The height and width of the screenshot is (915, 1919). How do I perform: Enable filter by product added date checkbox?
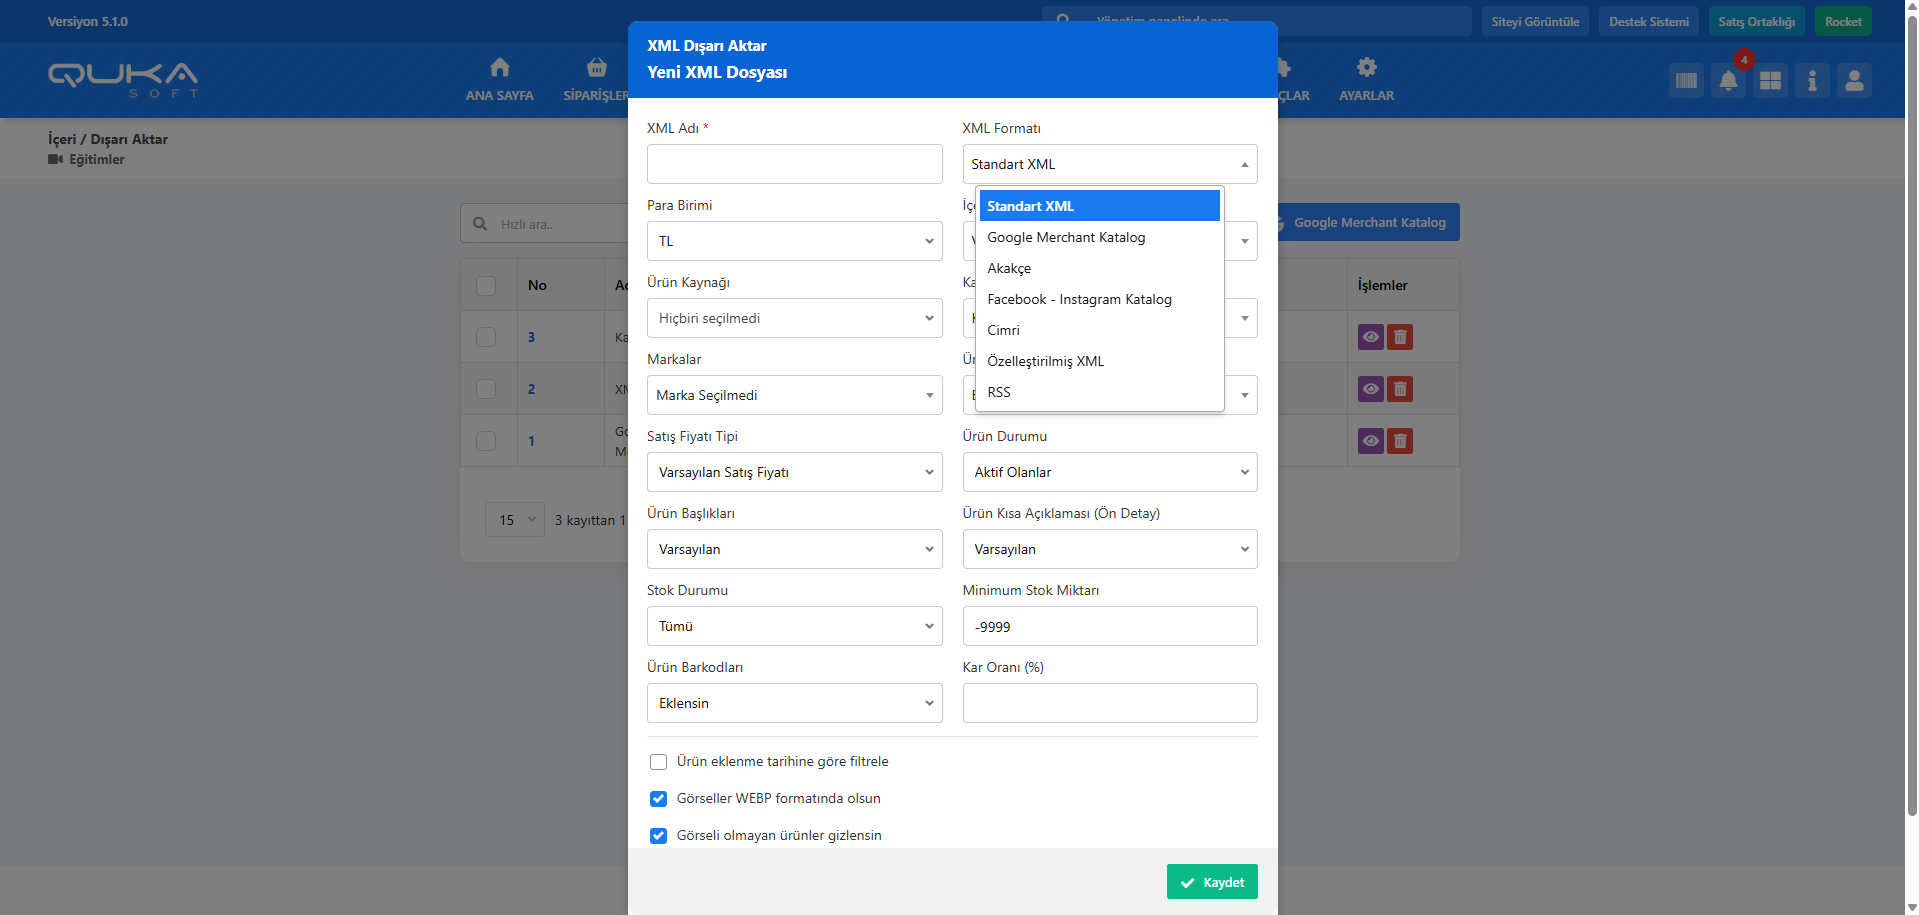point(658,762)
